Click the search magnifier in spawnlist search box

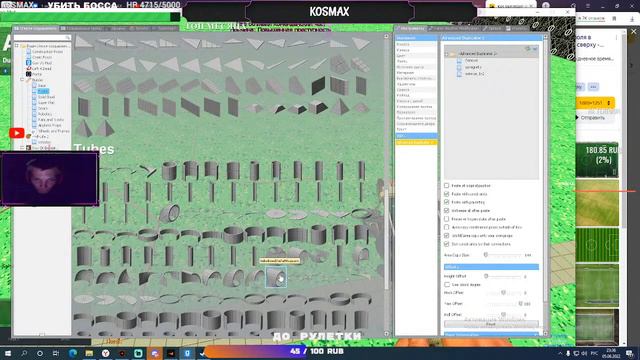(67, 38)
